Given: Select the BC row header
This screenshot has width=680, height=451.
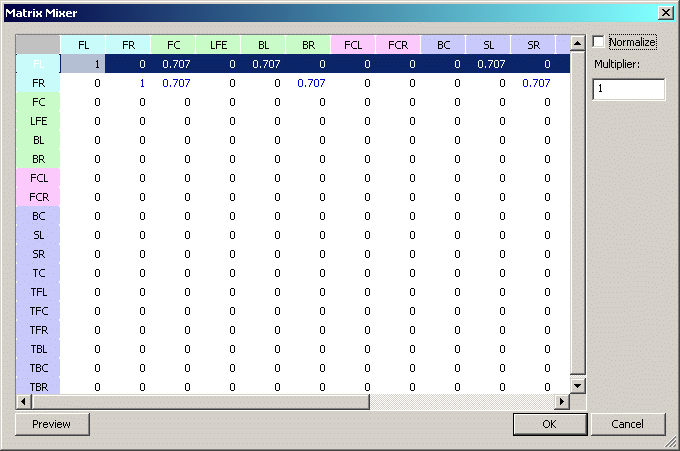Looking at the screenshot, I should [x=38, y=216].
